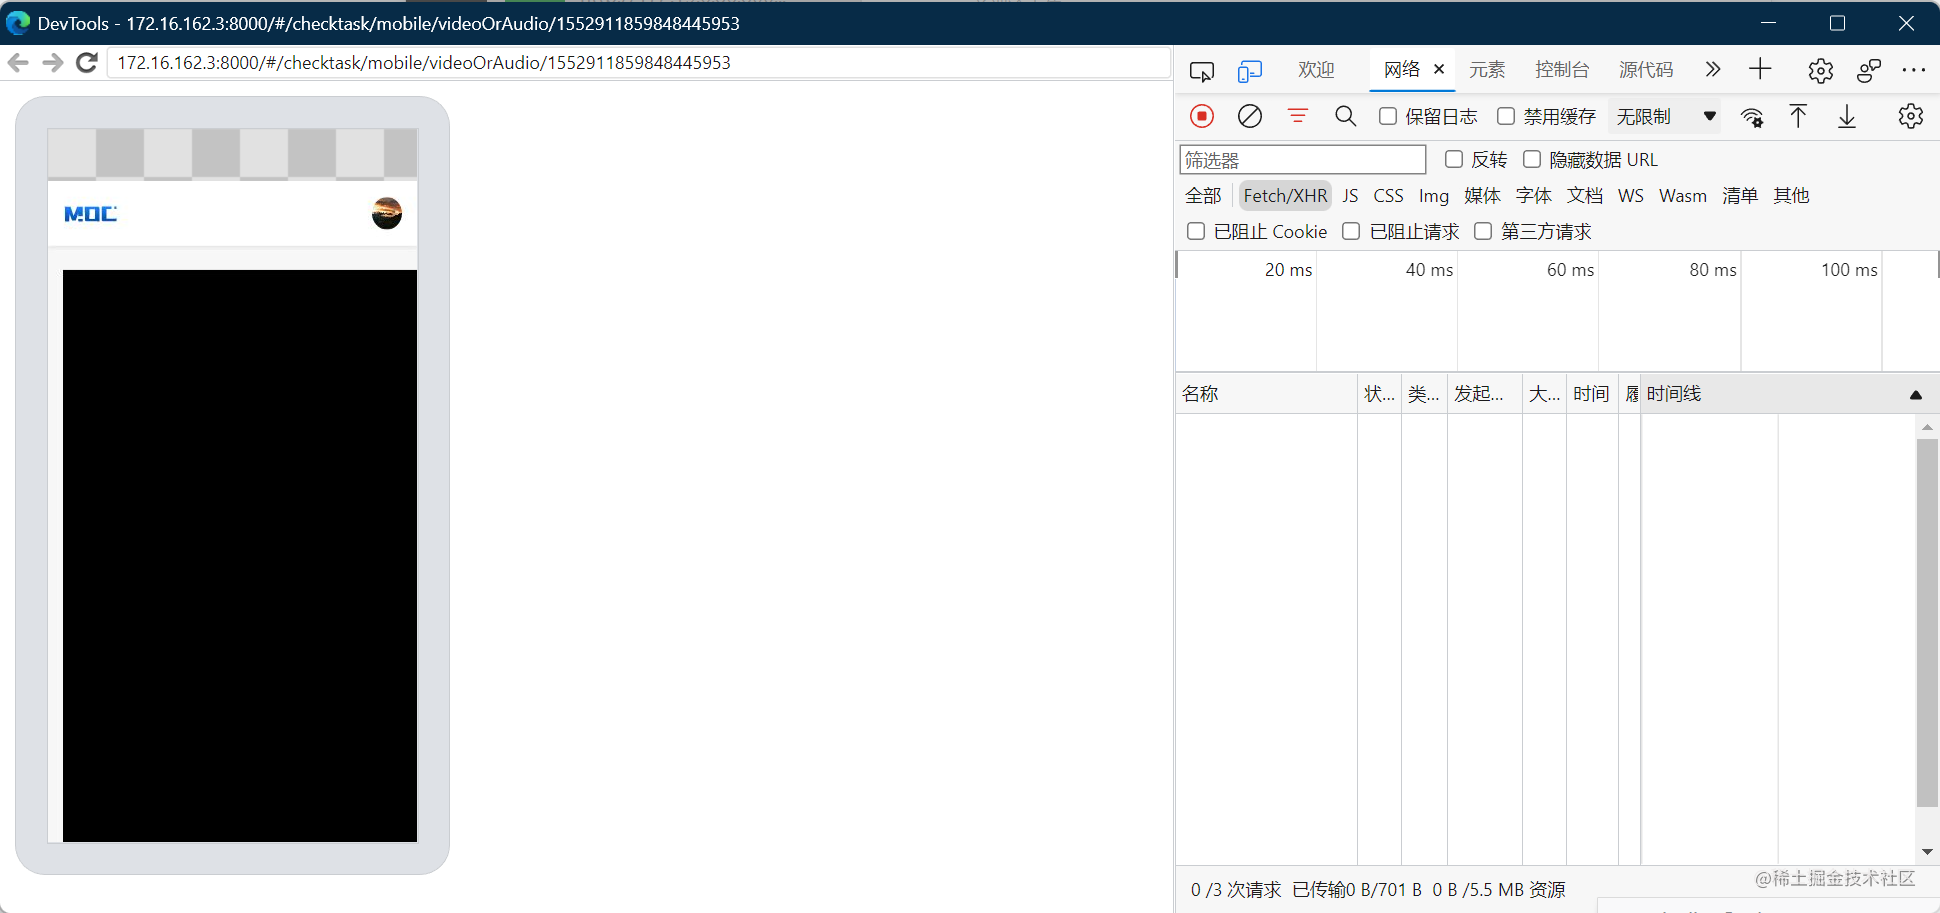
Task: Check the 反转 checkbox
Action: [x=1454, y=159]
